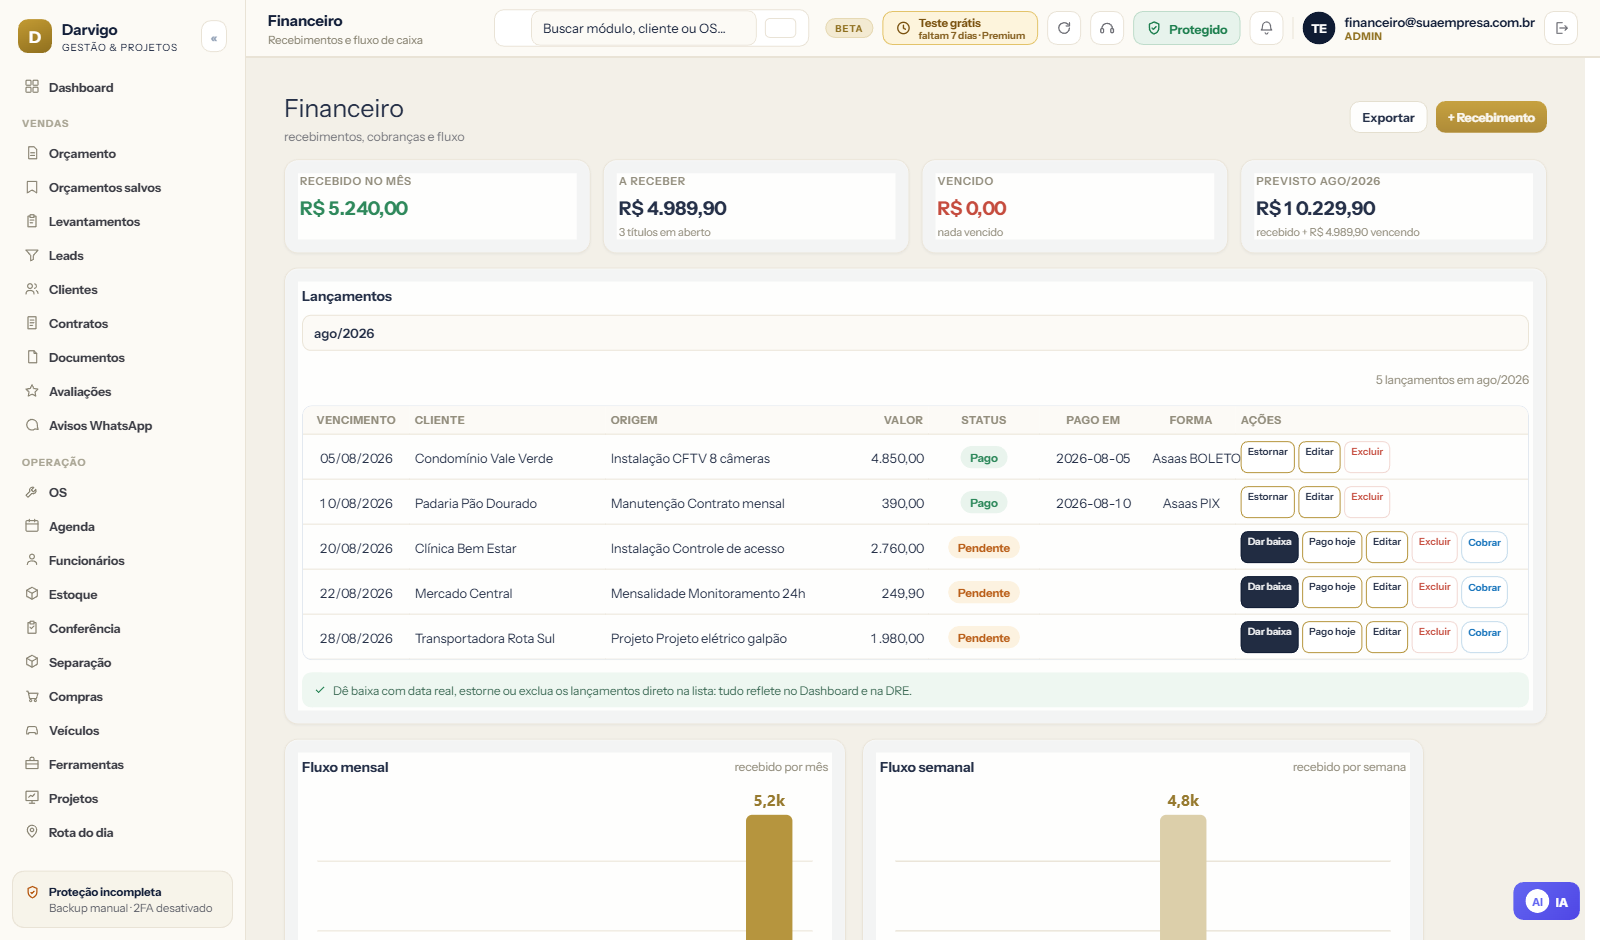Click the Darvigo logo
The image size is (1600, 940).
tap(35, 37)
